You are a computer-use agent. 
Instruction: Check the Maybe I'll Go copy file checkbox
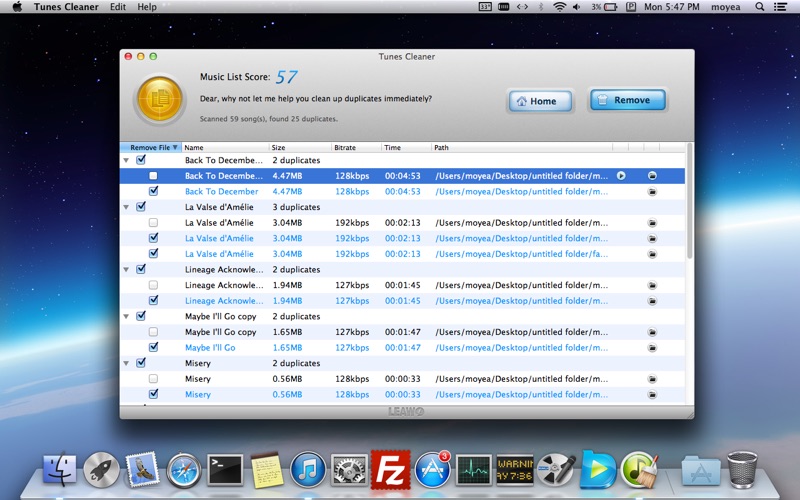(x=153, y=332)
